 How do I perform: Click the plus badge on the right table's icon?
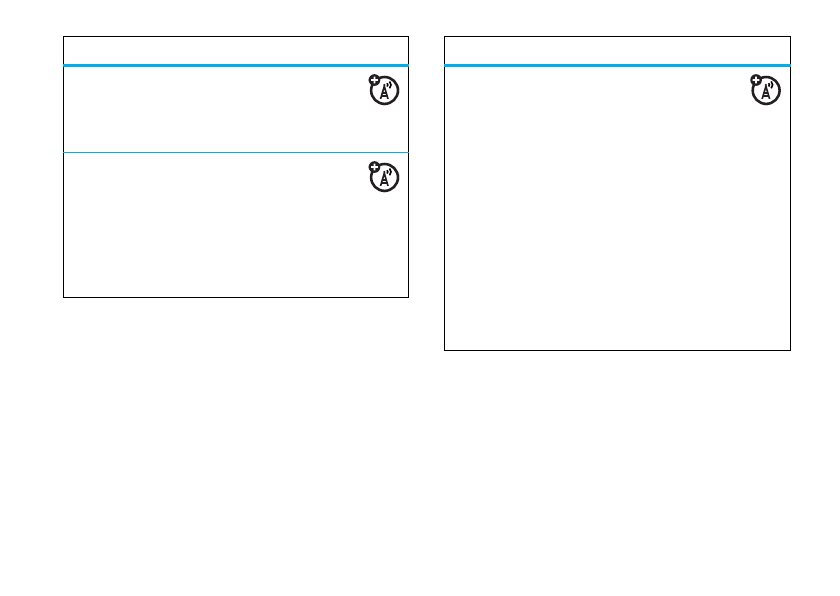(x=756, y=80)
